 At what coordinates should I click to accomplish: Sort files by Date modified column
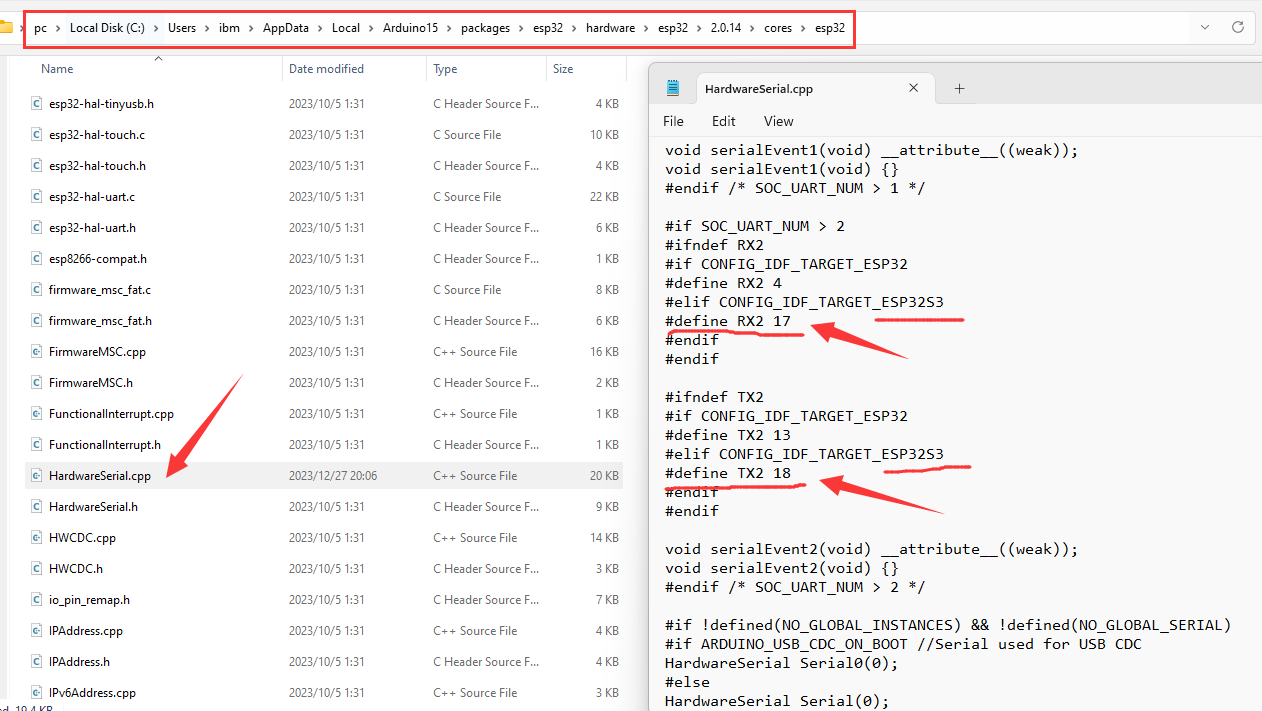pos(326,69)
